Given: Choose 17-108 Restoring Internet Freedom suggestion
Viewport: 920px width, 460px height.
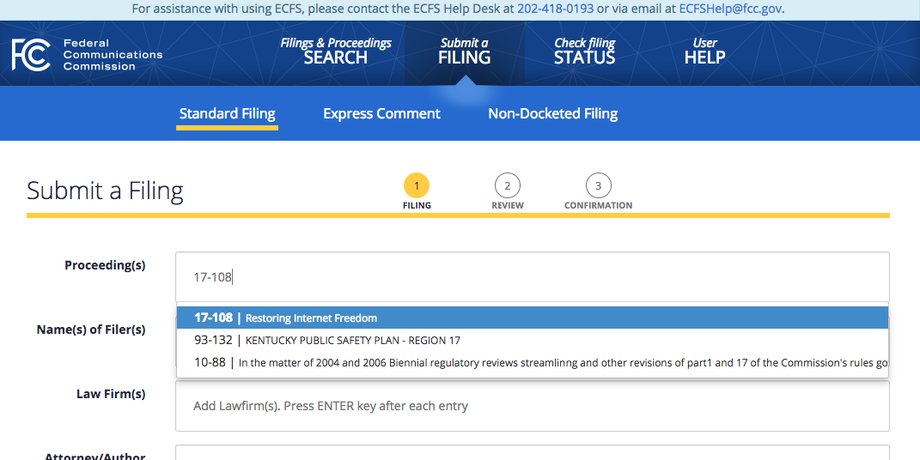Looking at the screenshot, I should [x=533, y=318].
